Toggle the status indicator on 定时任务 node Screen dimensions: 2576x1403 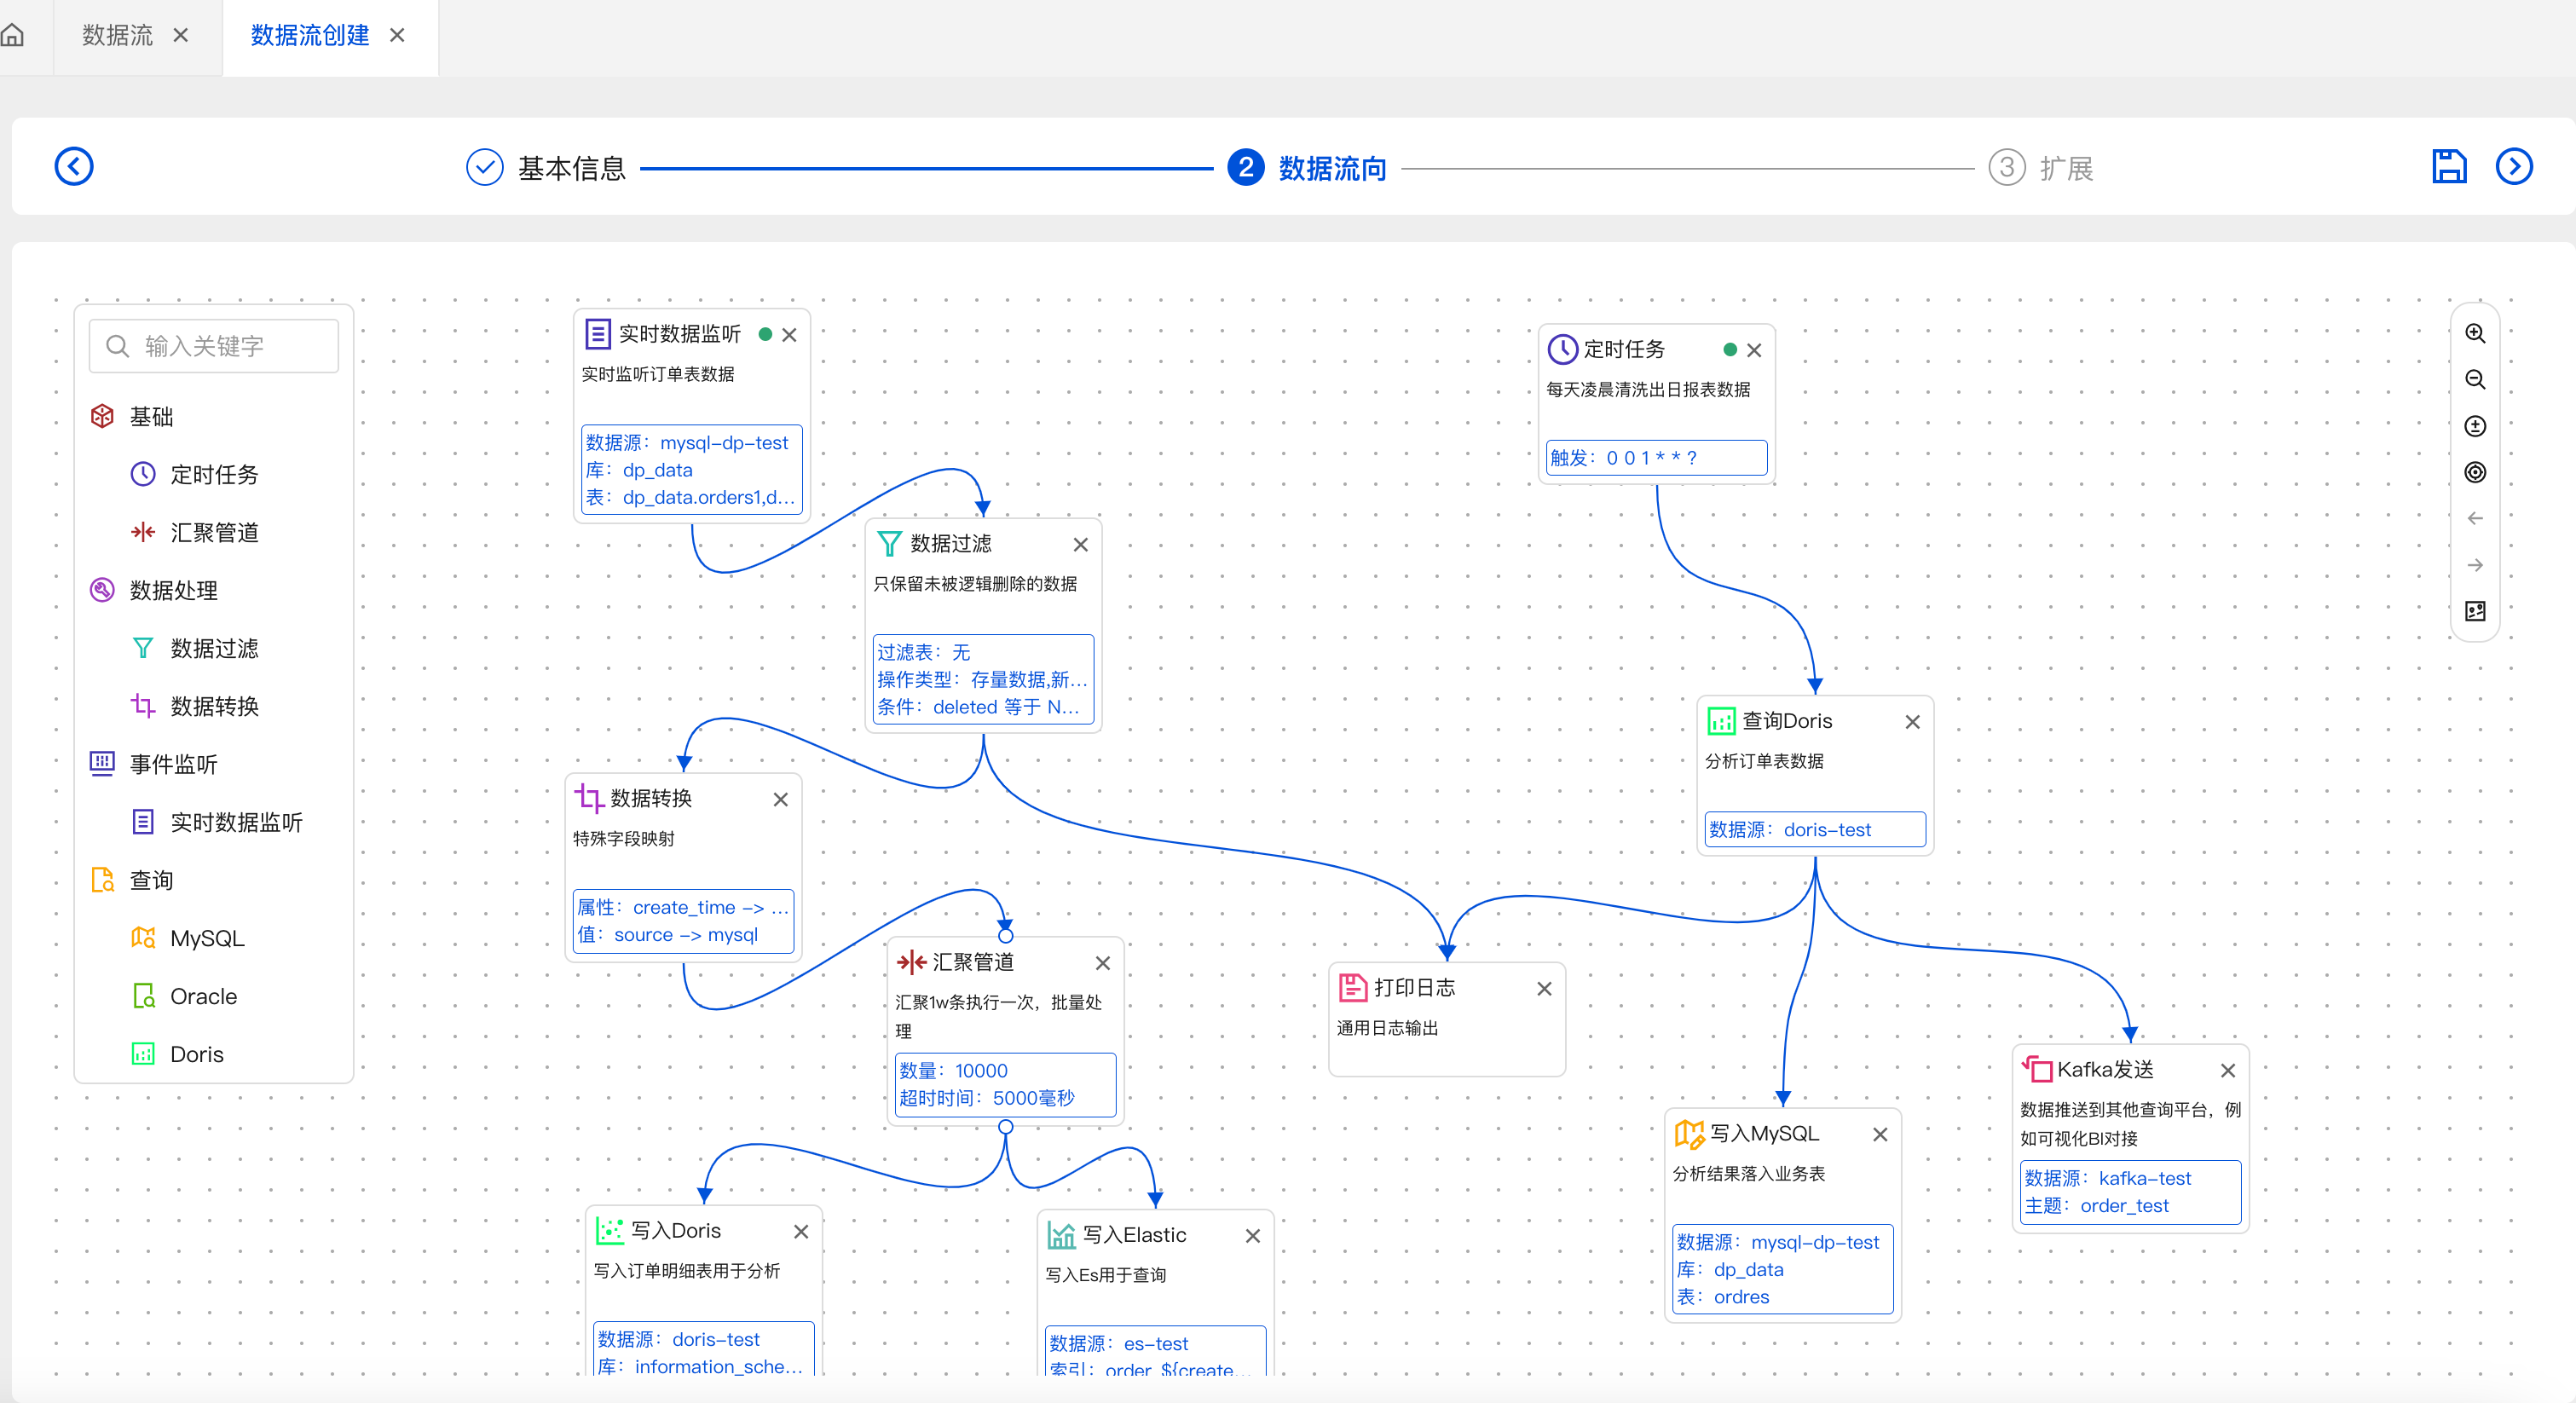(x=1730, y=350)
